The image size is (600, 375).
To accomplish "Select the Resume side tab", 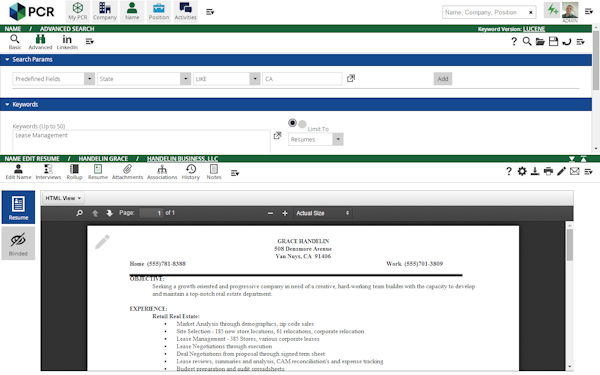I will point(18,207).
